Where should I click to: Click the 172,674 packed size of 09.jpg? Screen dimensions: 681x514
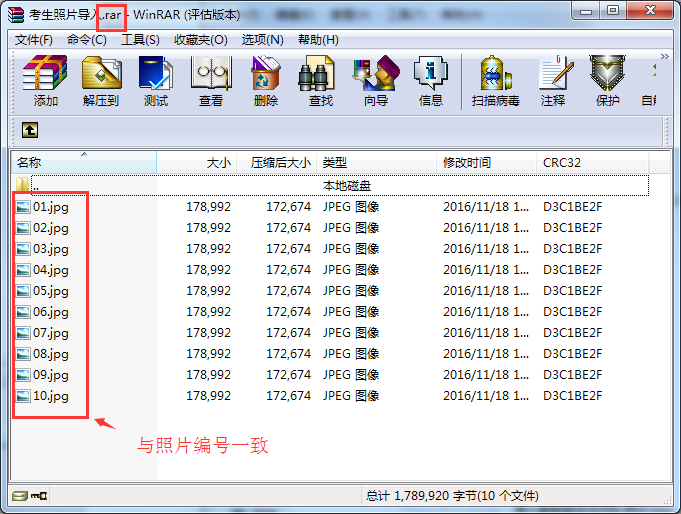[288, 375]
